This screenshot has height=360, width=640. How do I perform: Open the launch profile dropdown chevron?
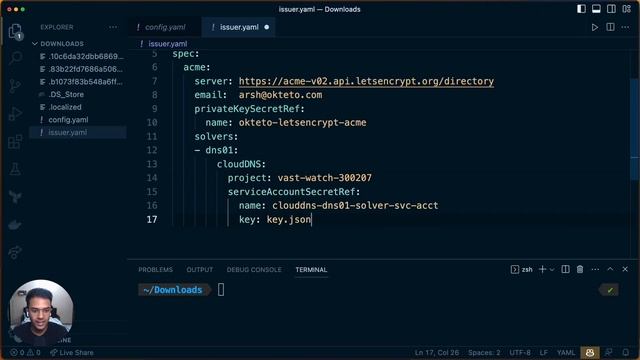click(x=552, y=269)
